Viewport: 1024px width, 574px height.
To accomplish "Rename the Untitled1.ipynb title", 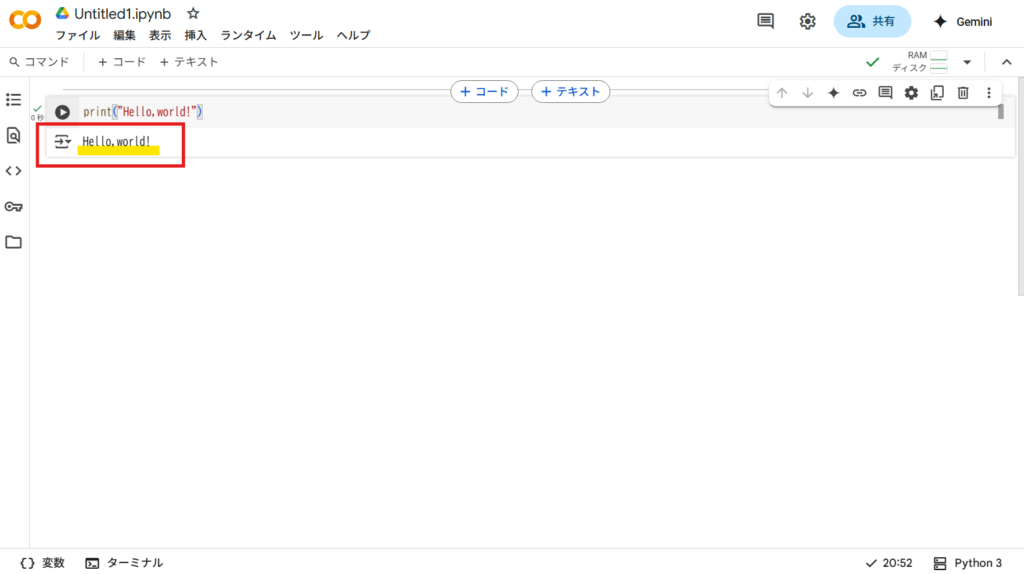I will (122, 14).
